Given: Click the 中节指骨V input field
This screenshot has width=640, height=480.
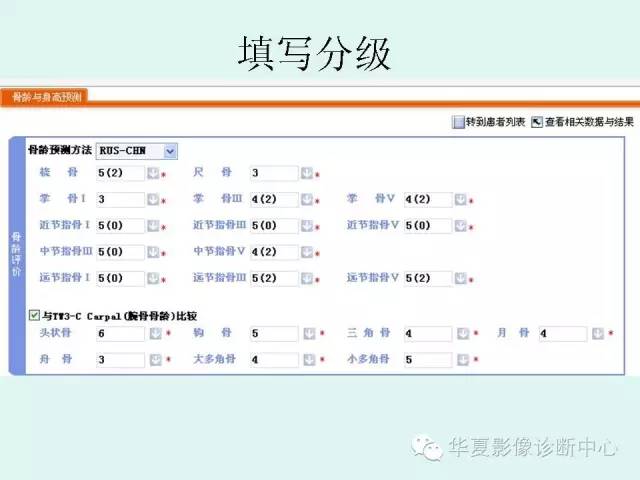Looking at the screenshot, I should pos(274,252).
